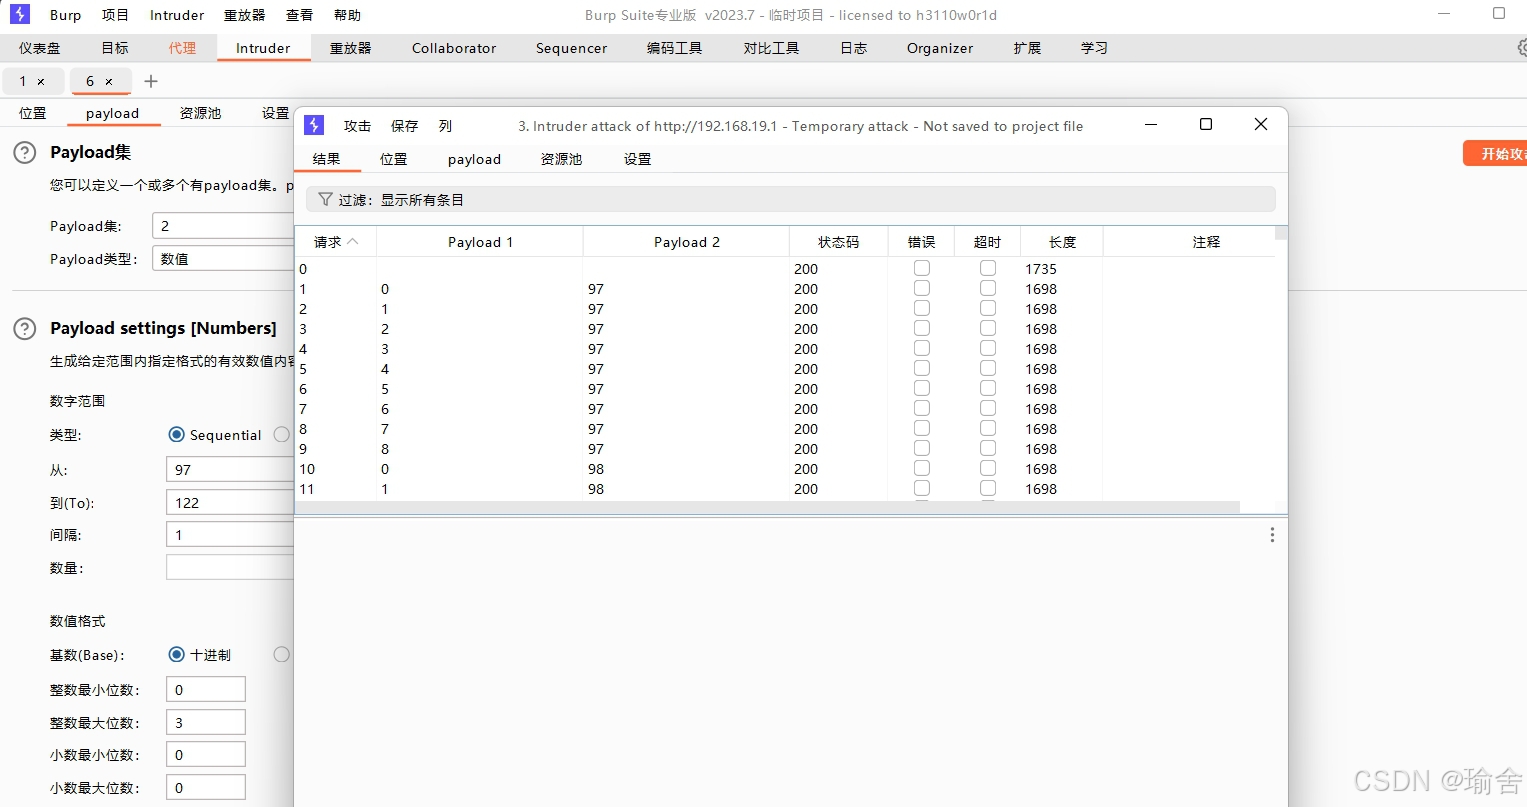Select request row 10 in results

pos(785,468)
